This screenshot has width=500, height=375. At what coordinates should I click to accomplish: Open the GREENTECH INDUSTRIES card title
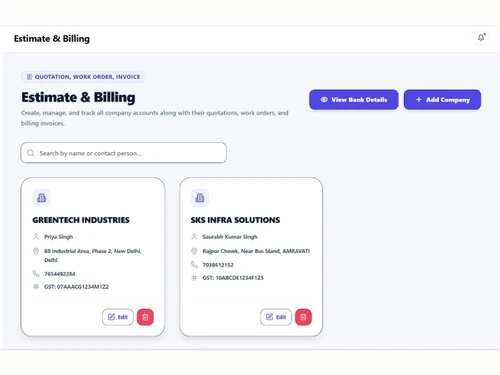81,220
